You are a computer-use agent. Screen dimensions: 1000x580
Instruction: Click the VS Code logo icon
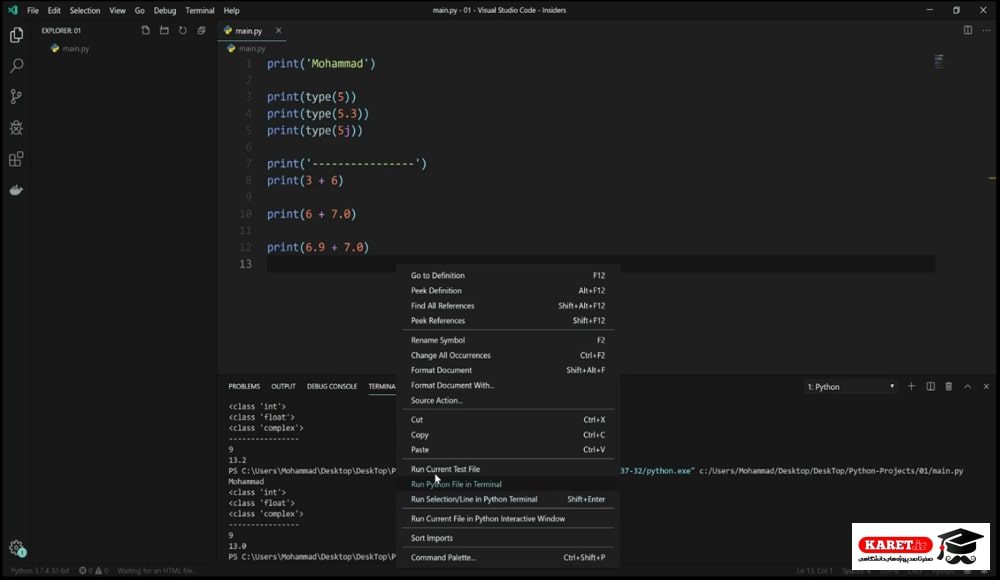(12, 10)
